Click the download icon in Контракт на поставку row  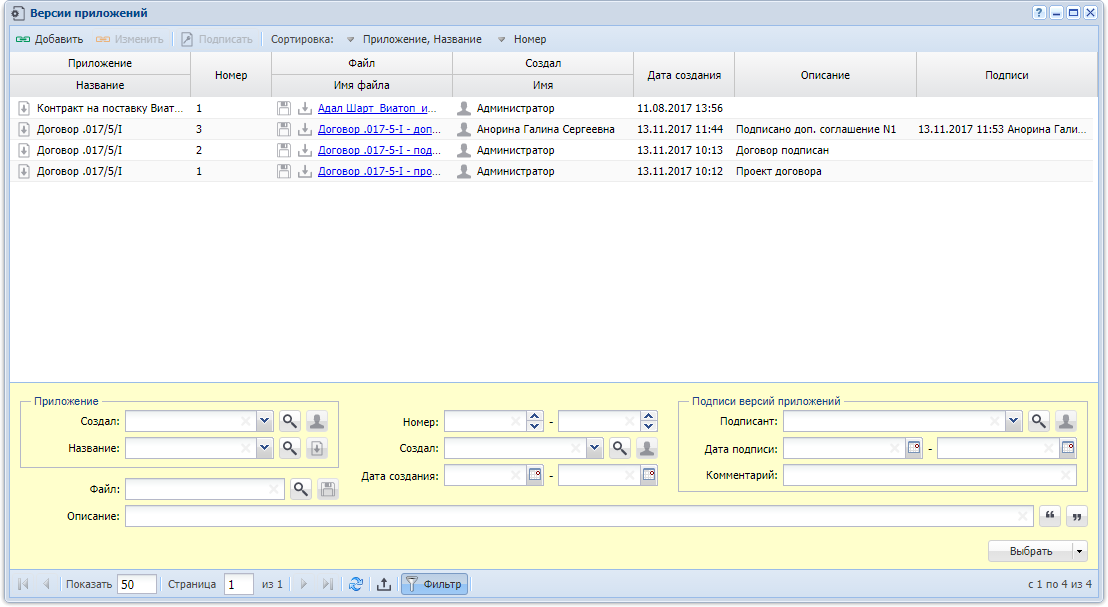point(305,108)
